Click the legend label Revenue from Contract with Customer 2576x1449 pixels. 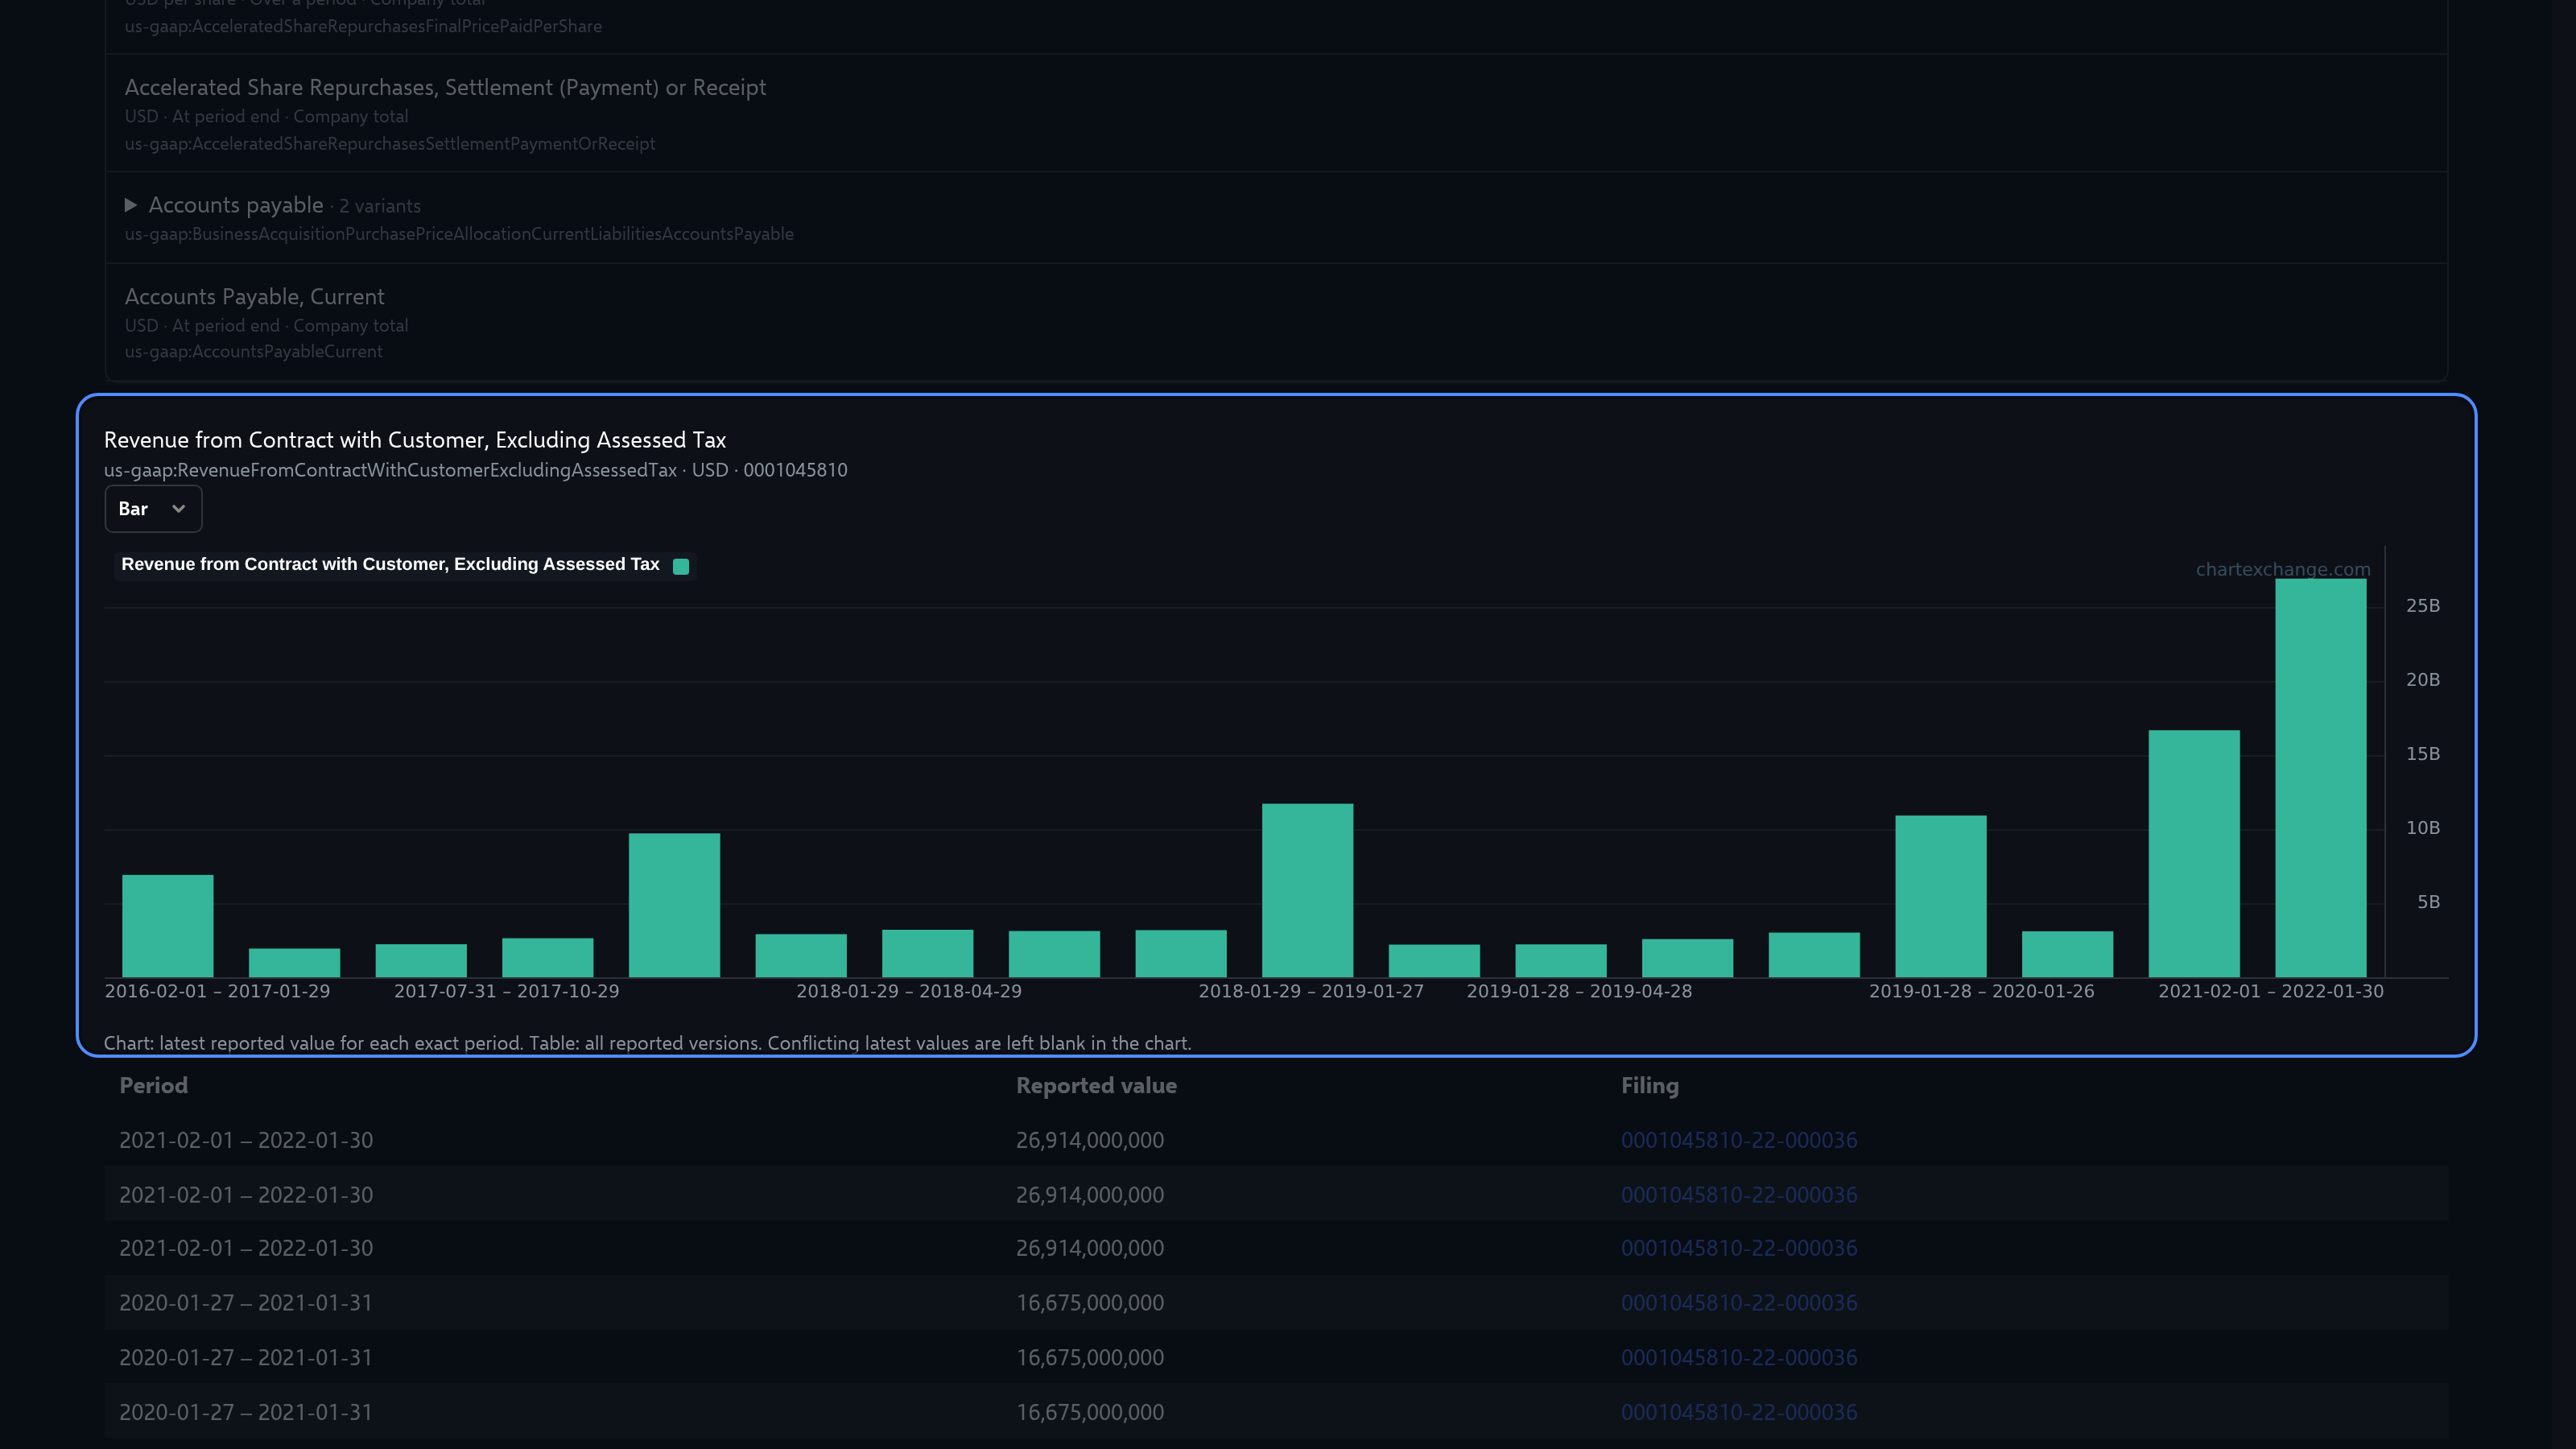click(x=390, y=564)
